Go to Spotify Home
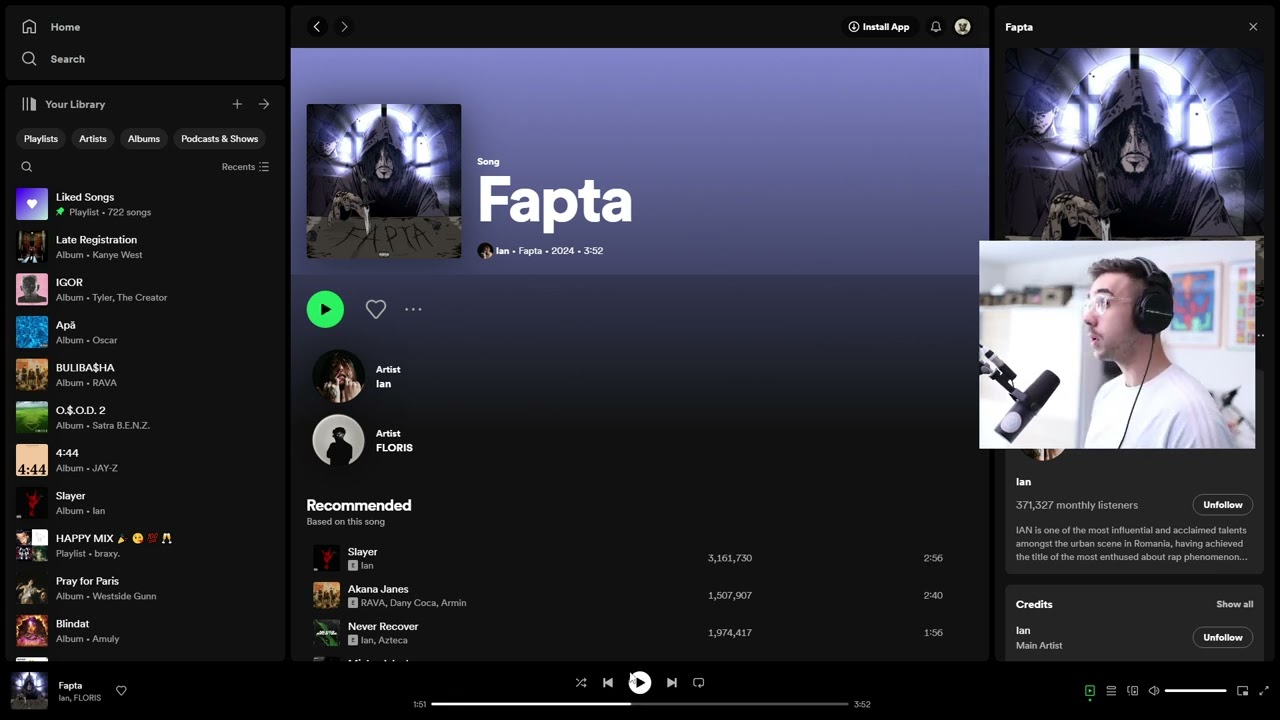Screen dimensions: 1280x720 51,27
